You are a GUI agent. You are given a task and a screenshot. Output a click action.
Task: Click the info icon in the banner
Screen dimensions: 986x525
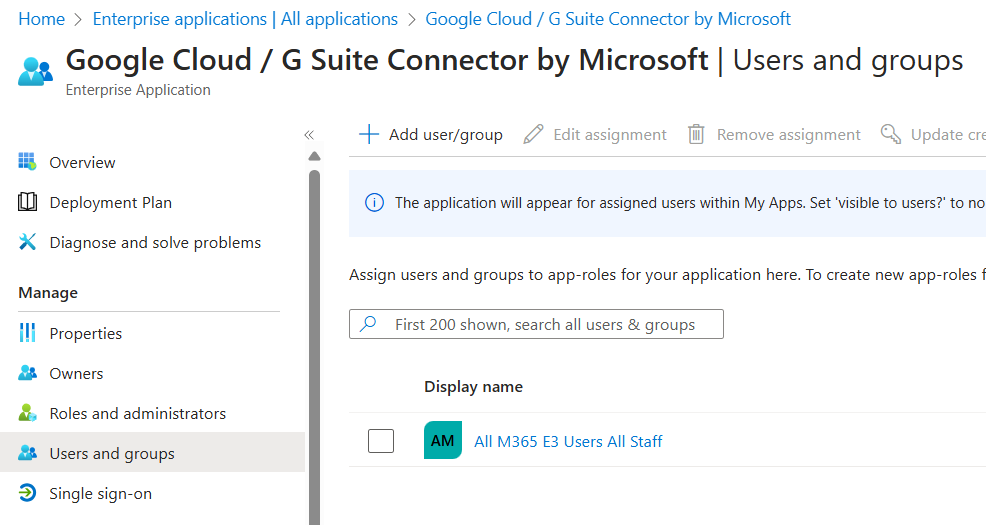click(x=374, y=203)
